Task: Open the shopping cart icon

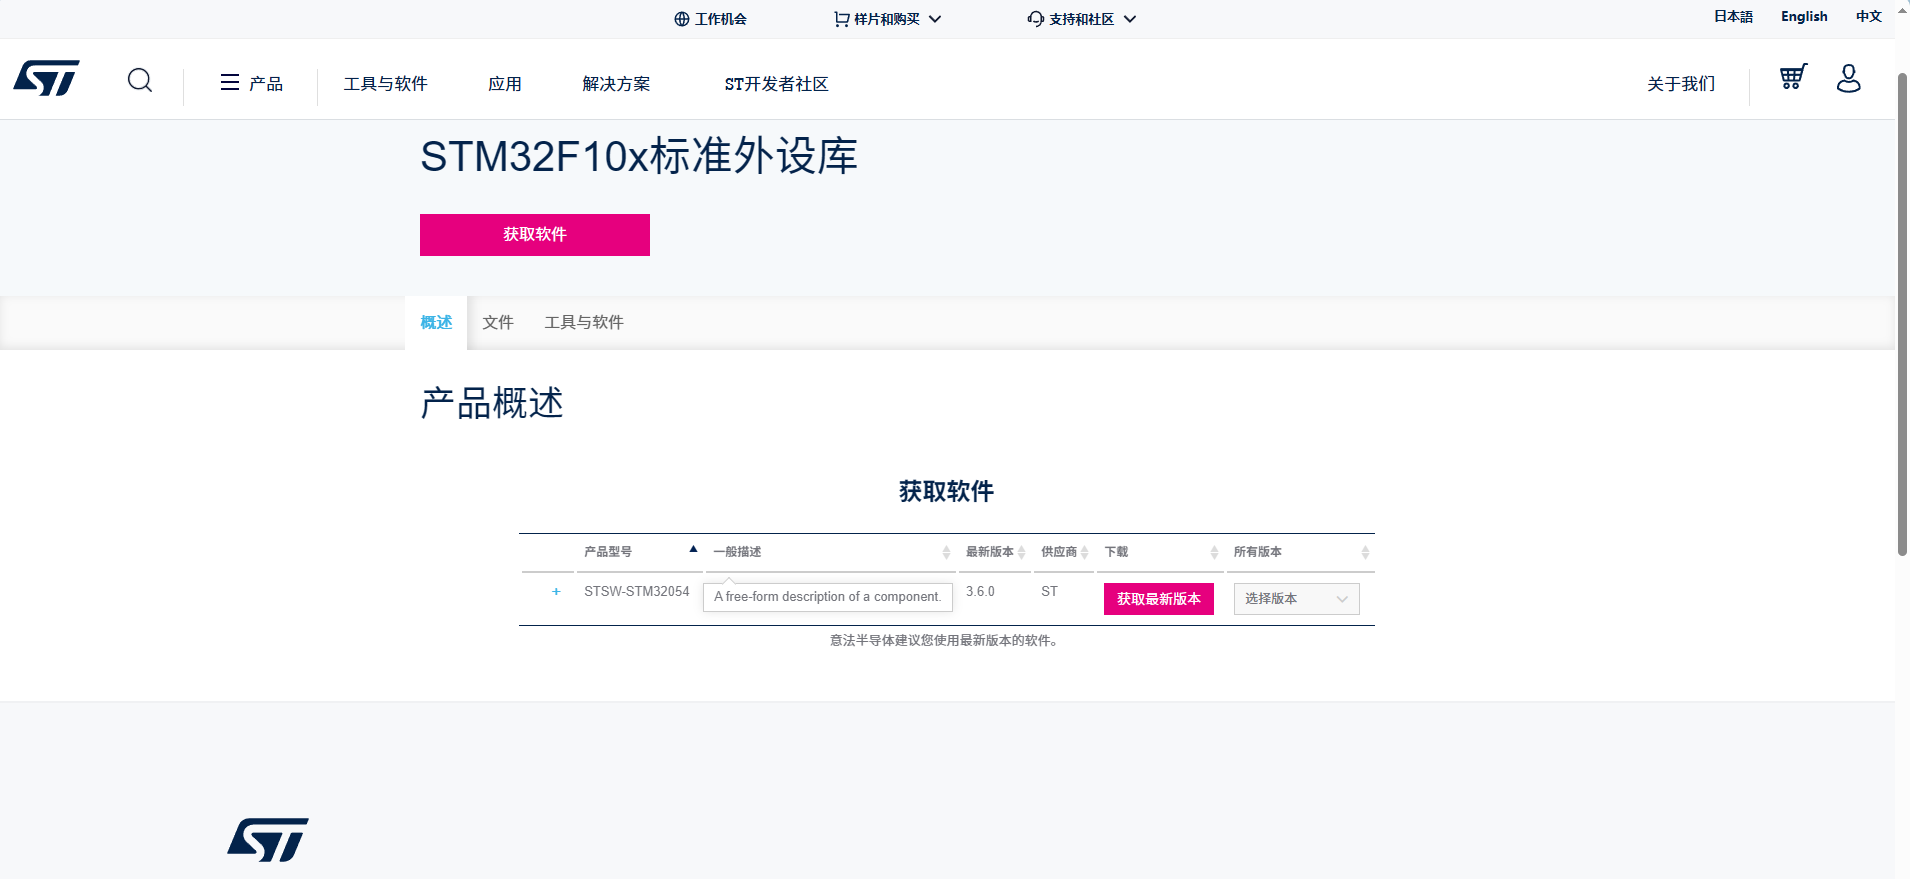Action: (x=1793, y=77)
